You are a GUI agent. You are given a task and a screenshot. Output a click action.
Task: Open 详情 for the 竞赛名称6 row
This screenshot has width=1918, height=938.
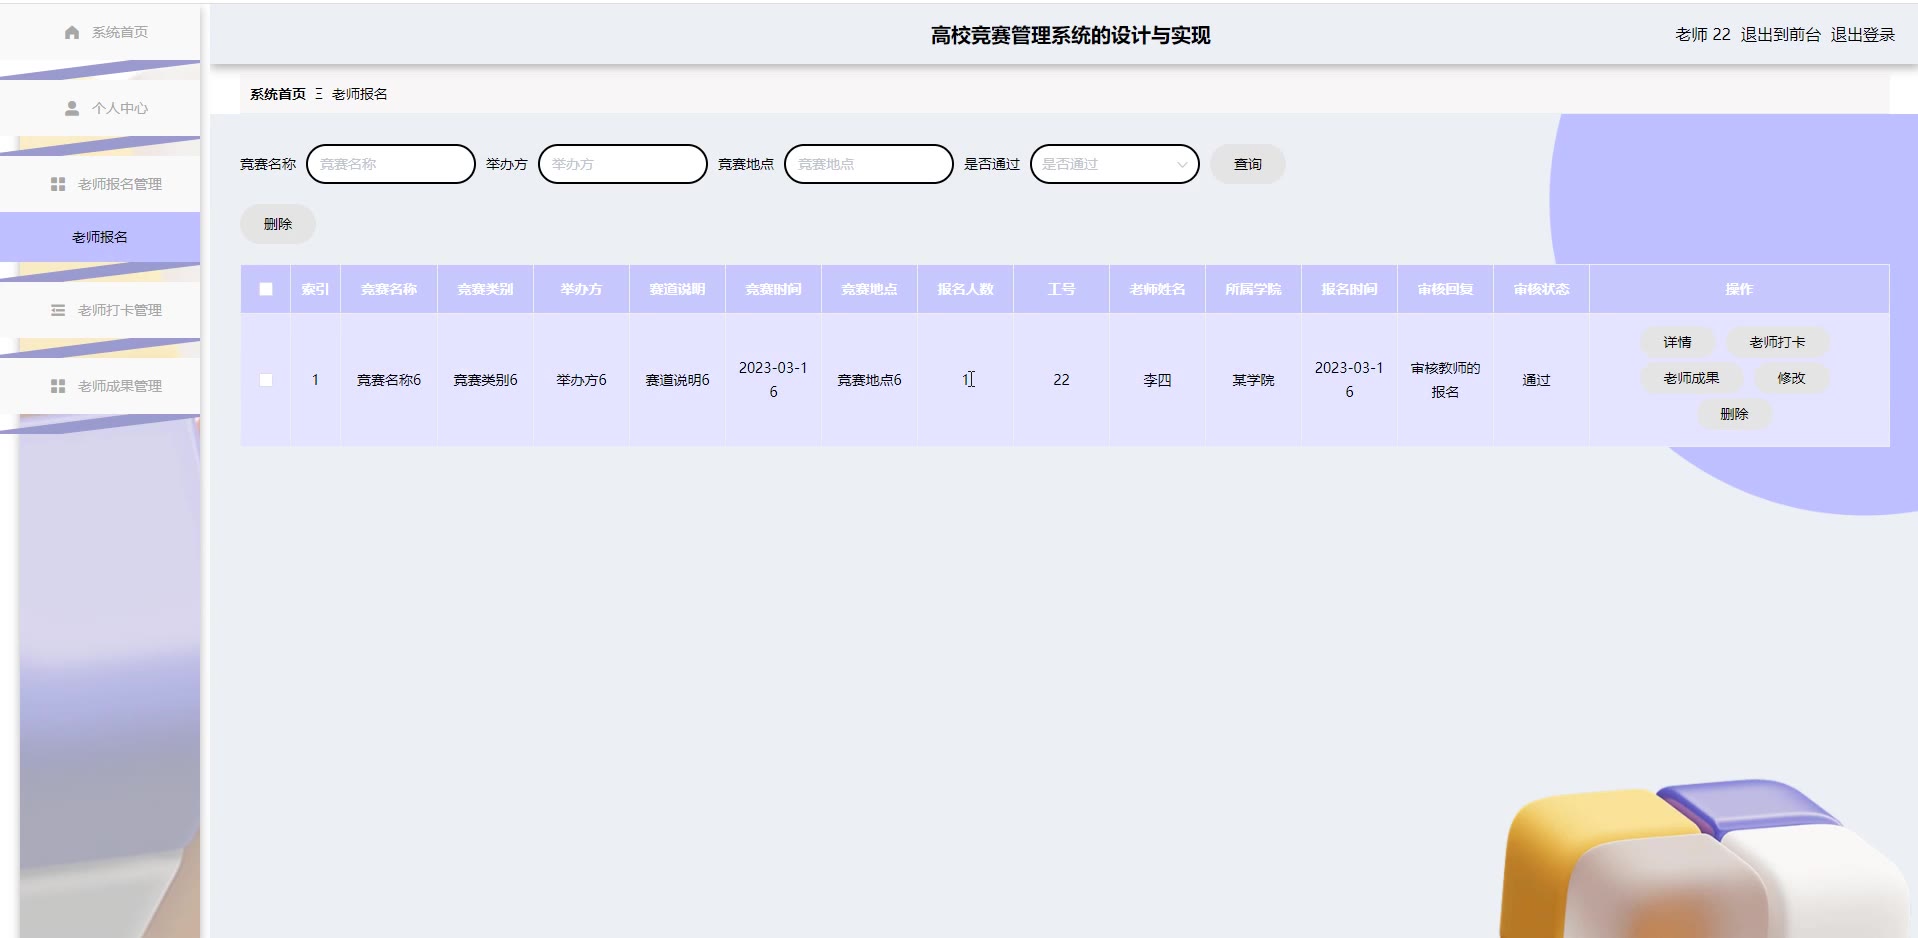(1678, 342)
